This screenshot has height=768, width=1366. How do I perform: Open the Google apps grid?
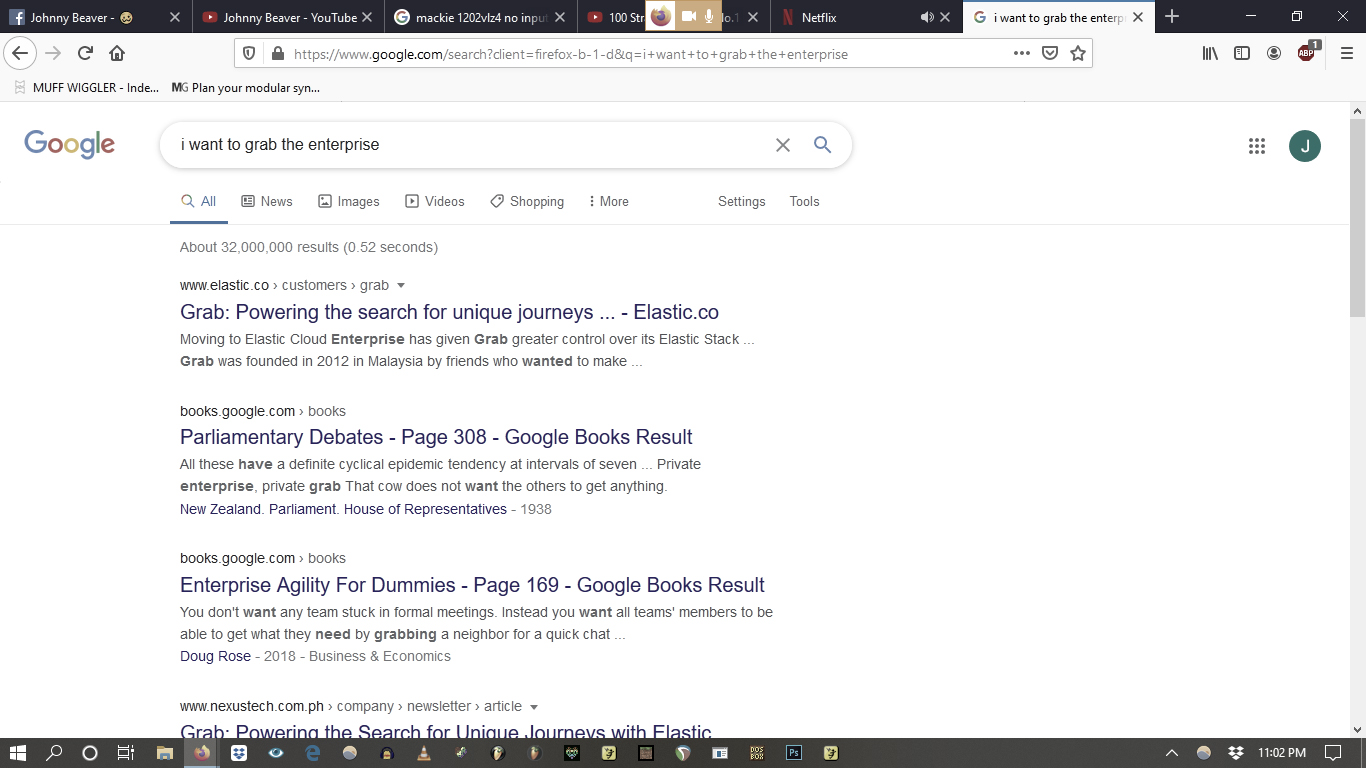1257,146
